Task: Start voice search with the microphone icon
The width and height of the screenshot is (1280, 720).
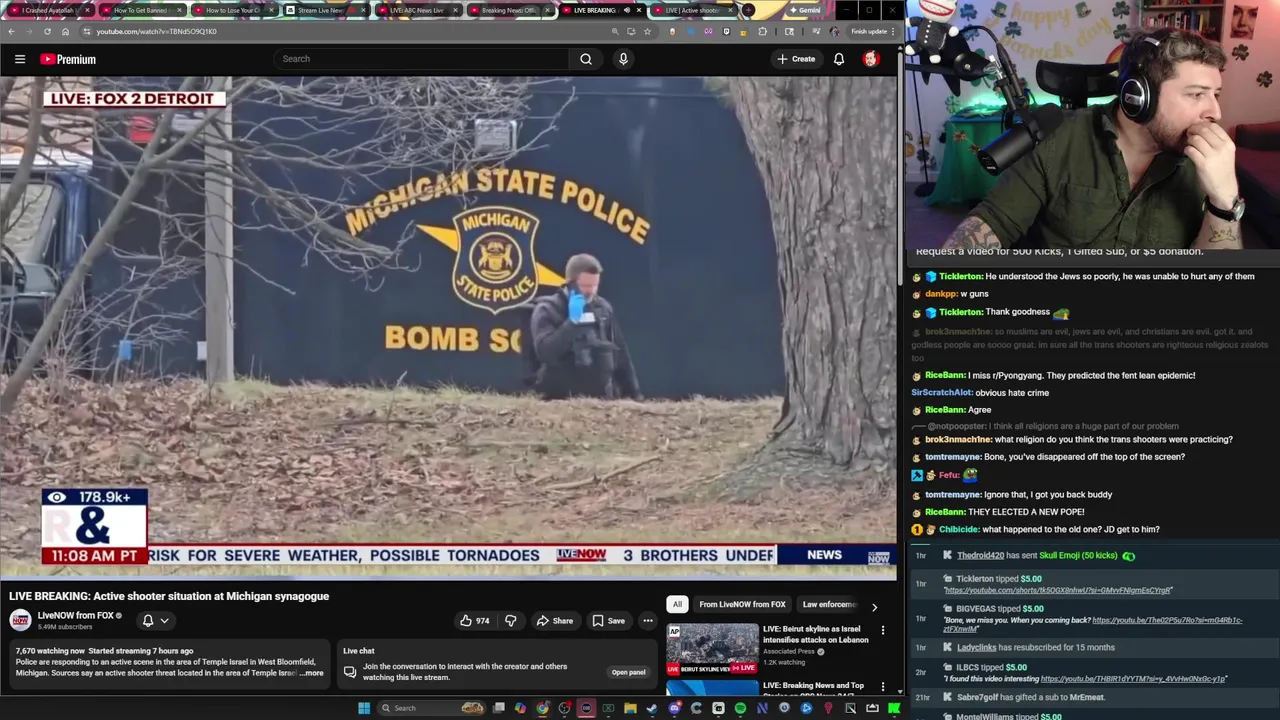Action: coord(623,59)
